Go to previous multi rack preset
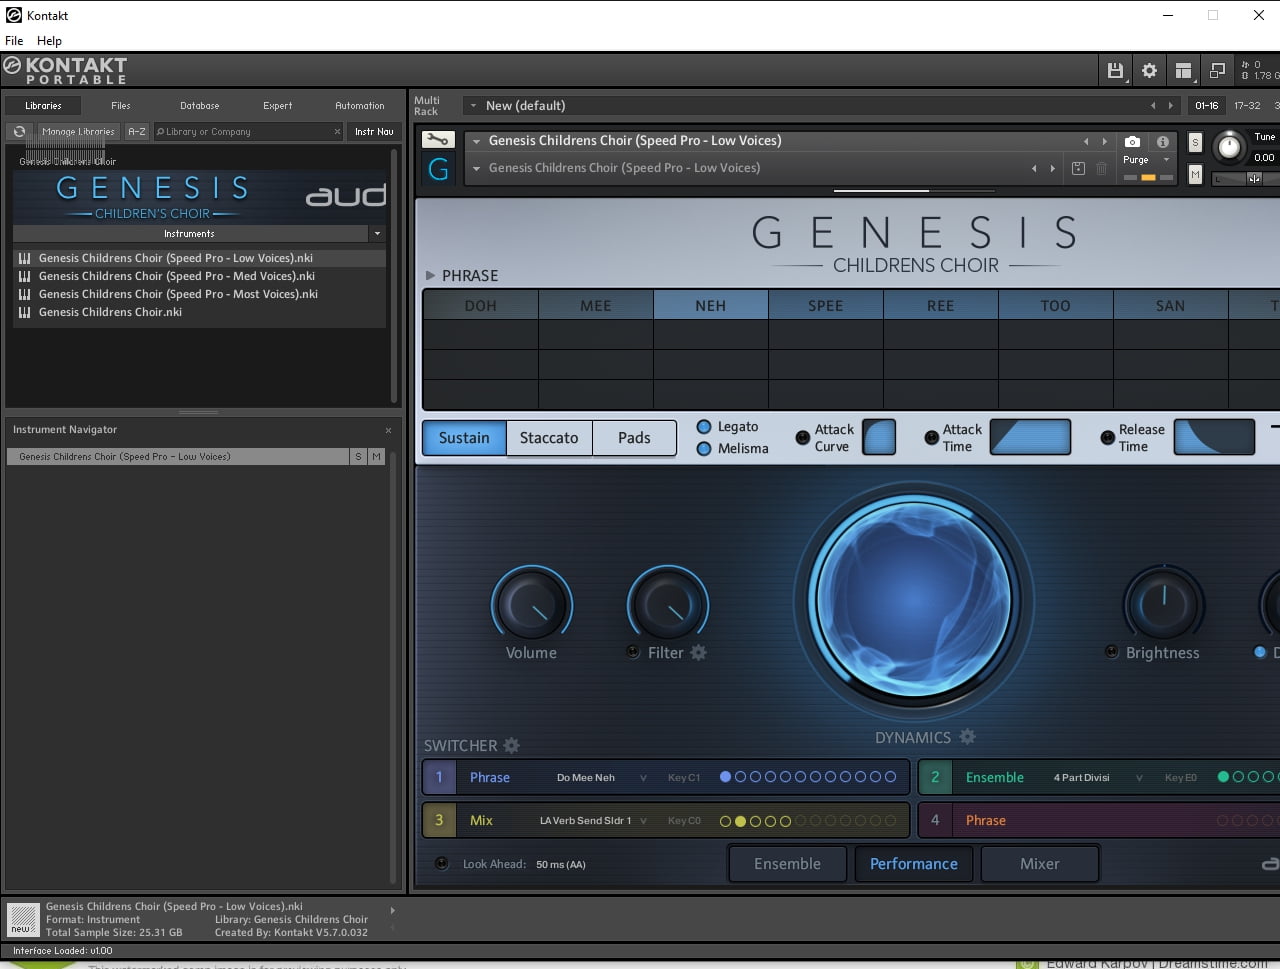Screen dimensions: 1280x969 [1152, 105]
